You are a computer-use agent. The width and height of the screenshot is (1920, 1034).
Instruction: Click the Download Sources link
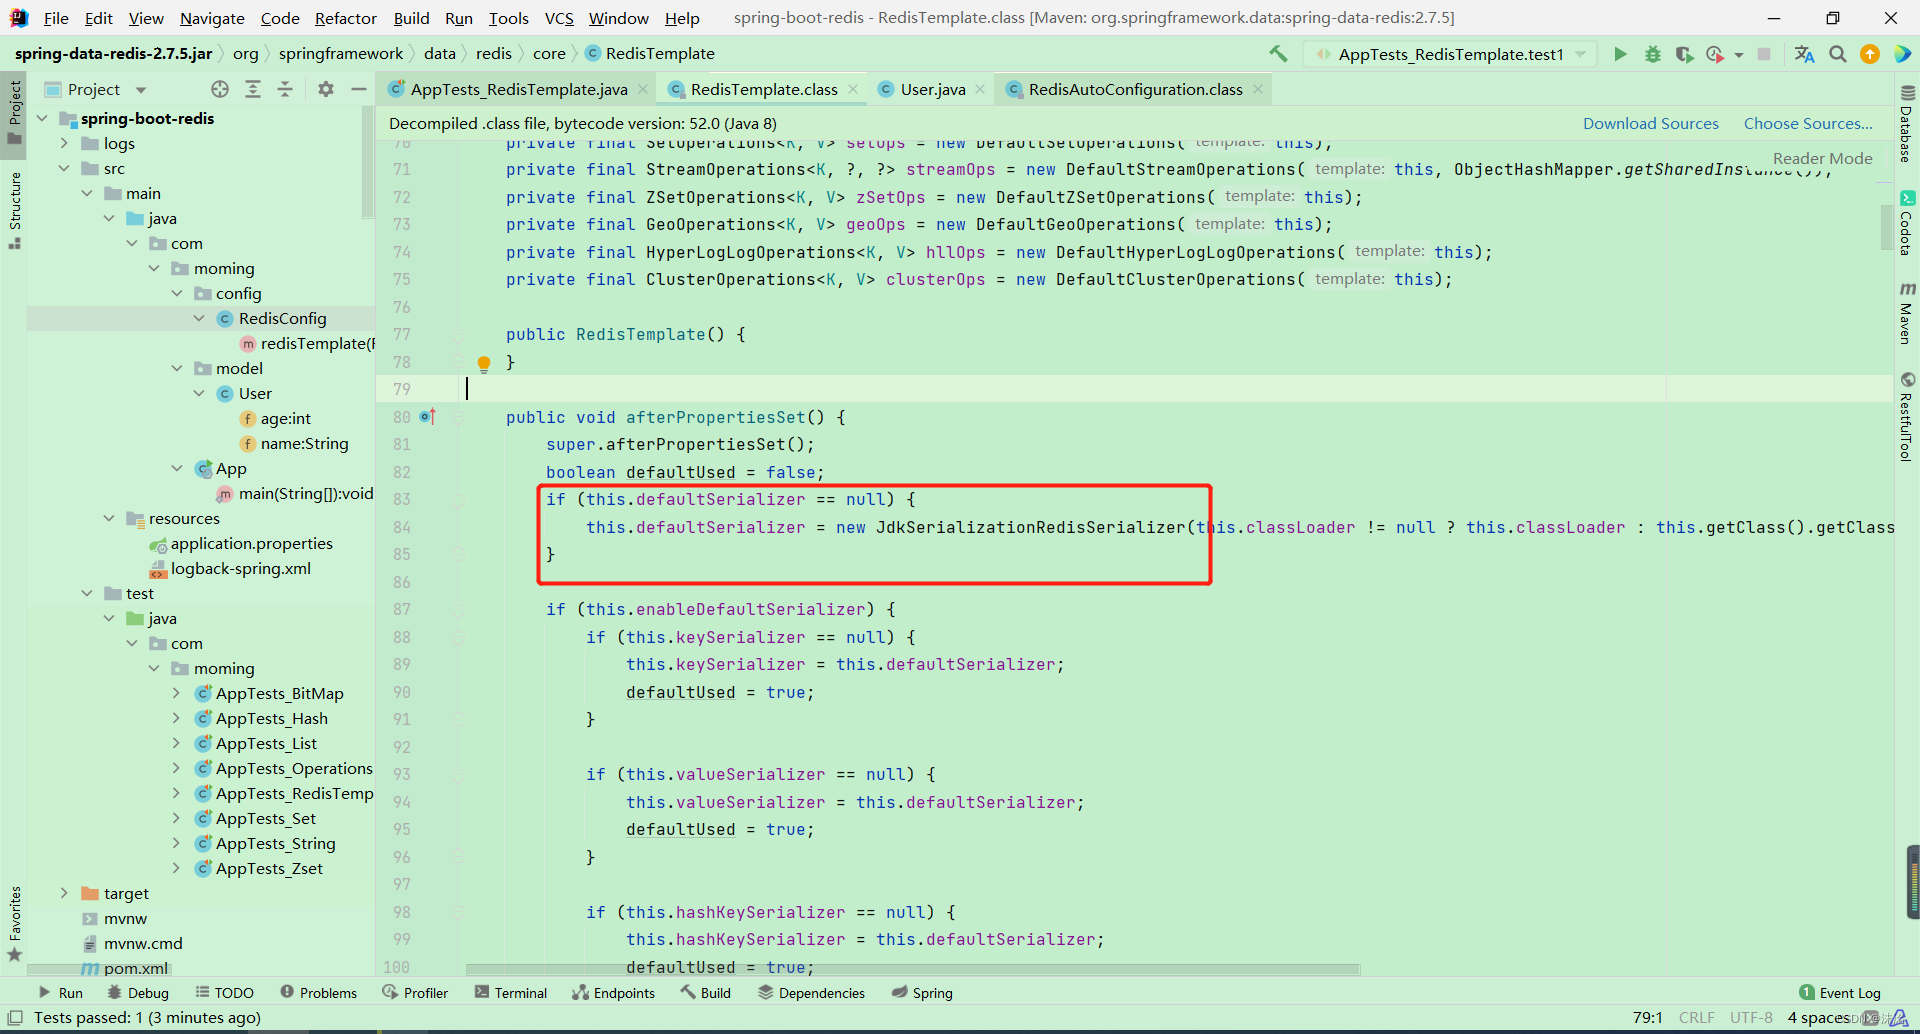click(1650, 123)
